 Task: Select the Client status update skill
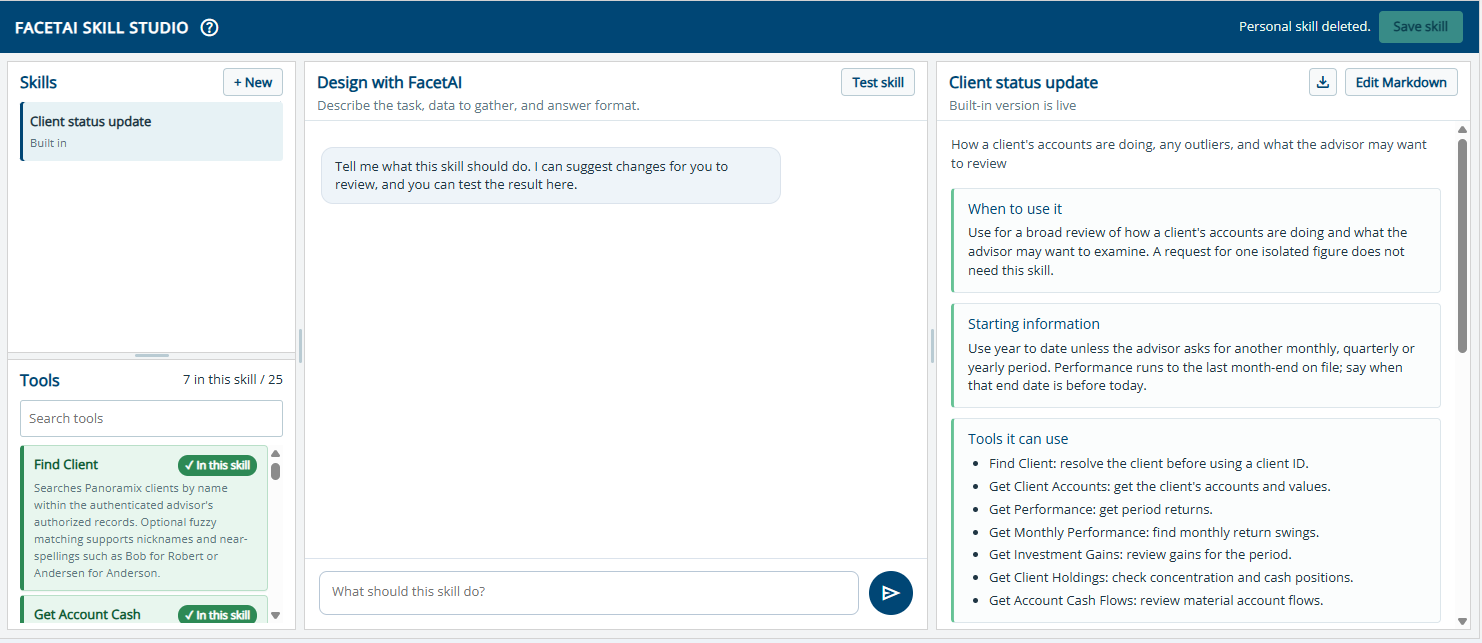pos(151,131)
